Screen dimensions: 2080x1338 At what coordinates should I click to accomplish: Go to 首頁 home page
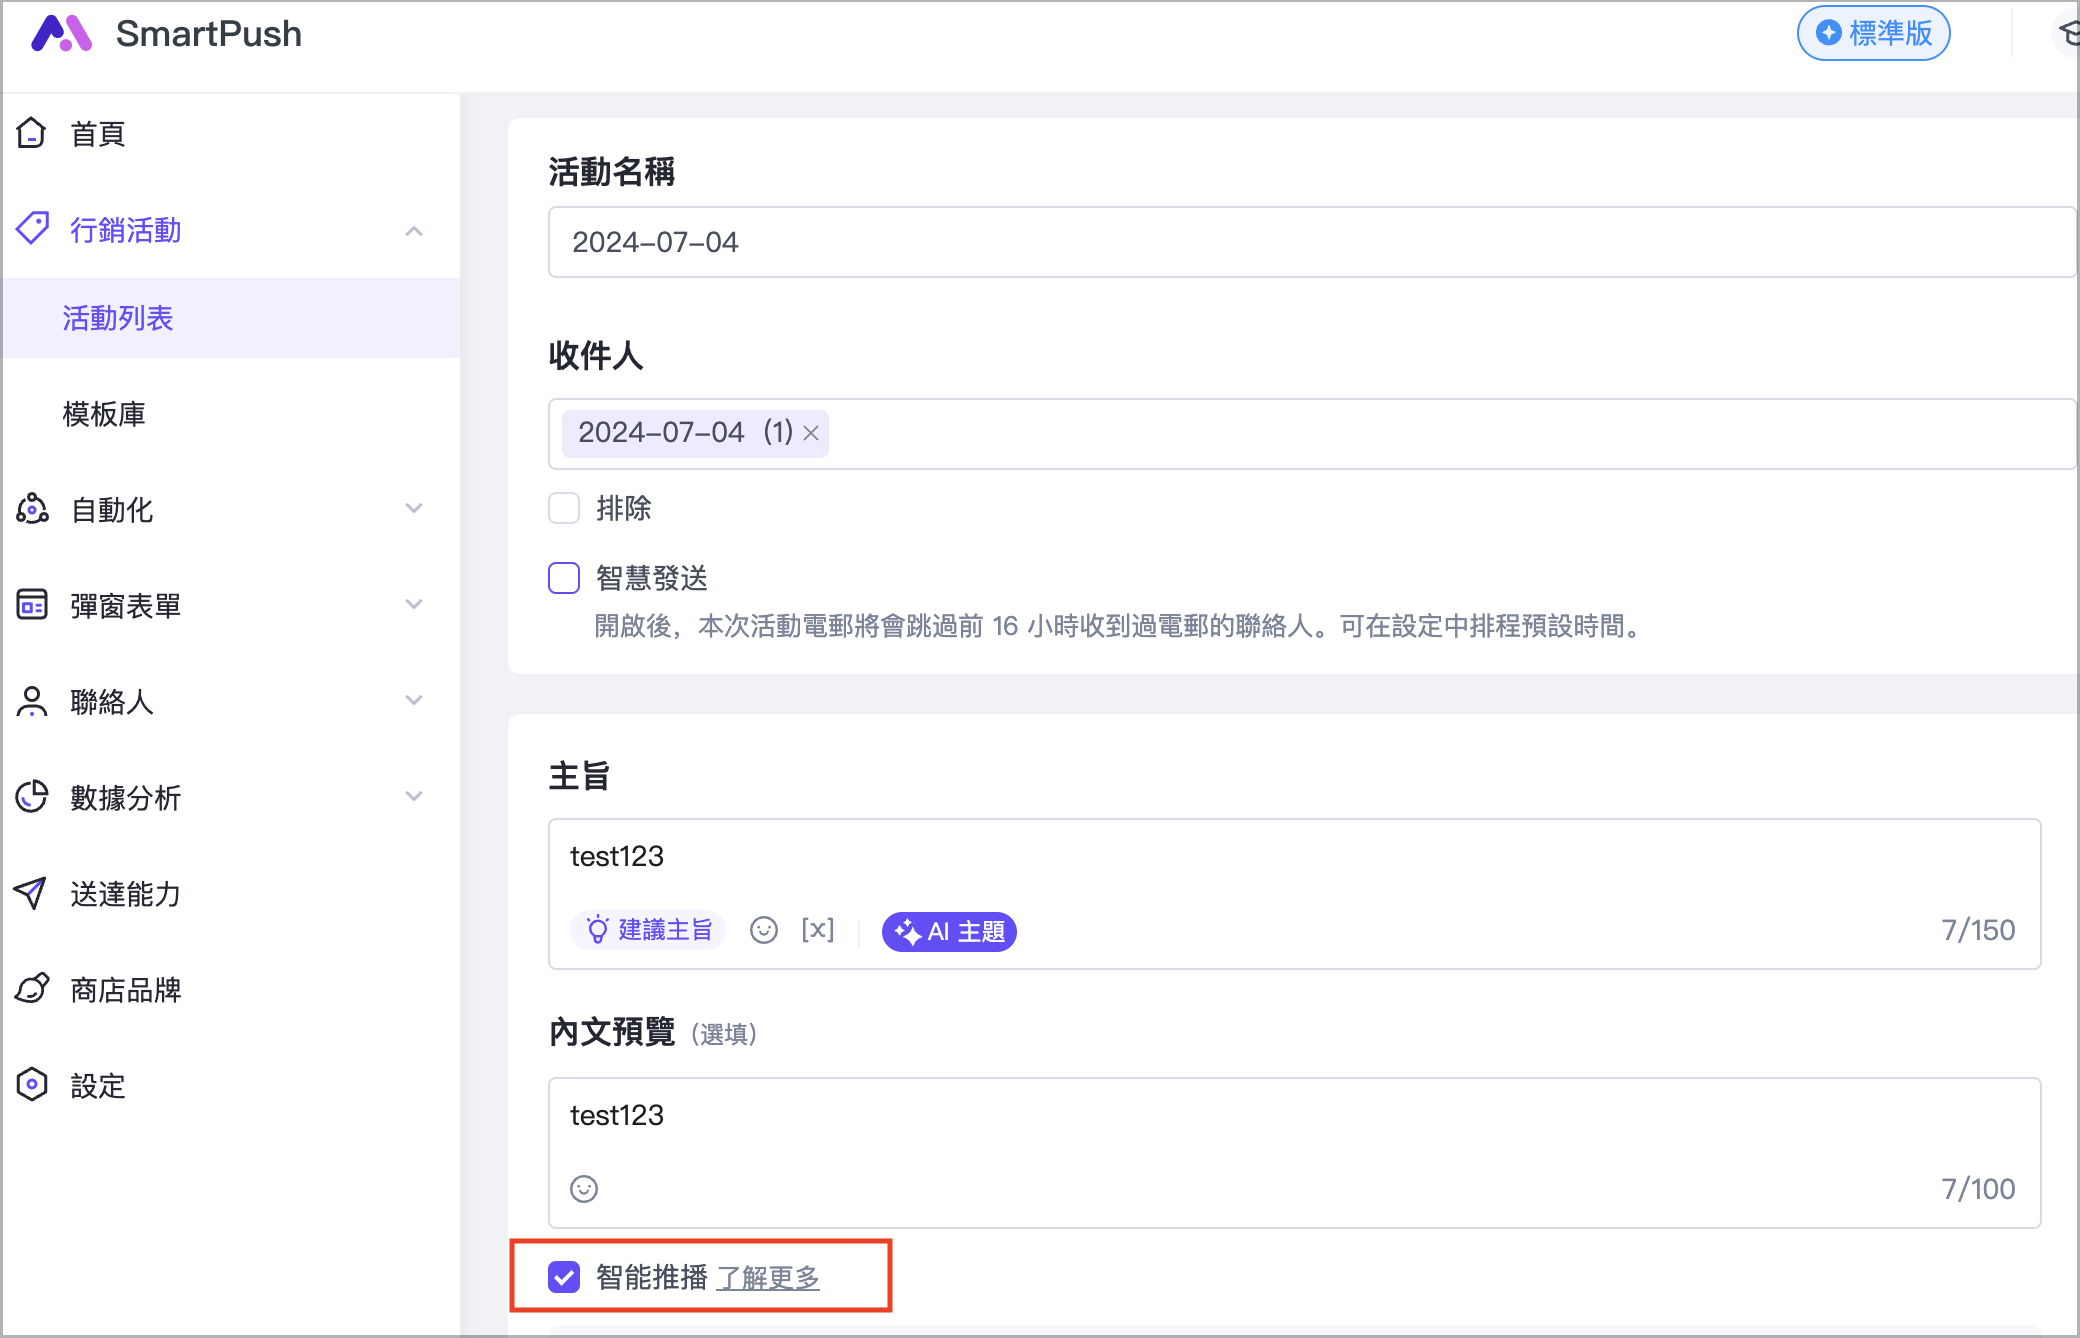[97, 134]
